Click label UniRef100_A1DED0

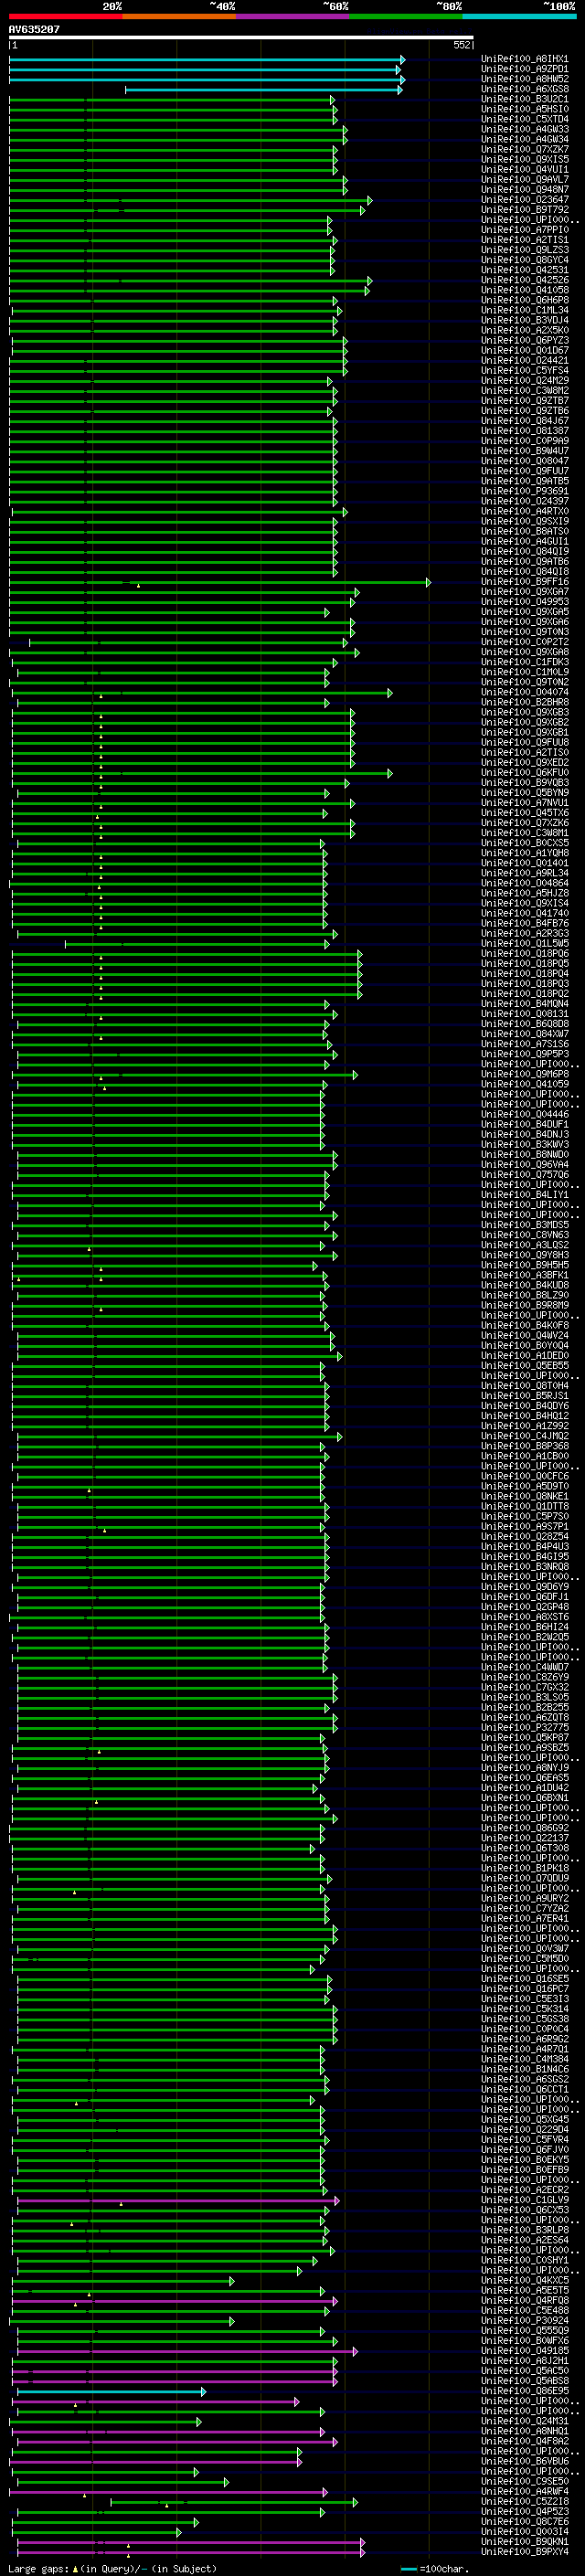pyautogui.click(x=525, y=1355)
